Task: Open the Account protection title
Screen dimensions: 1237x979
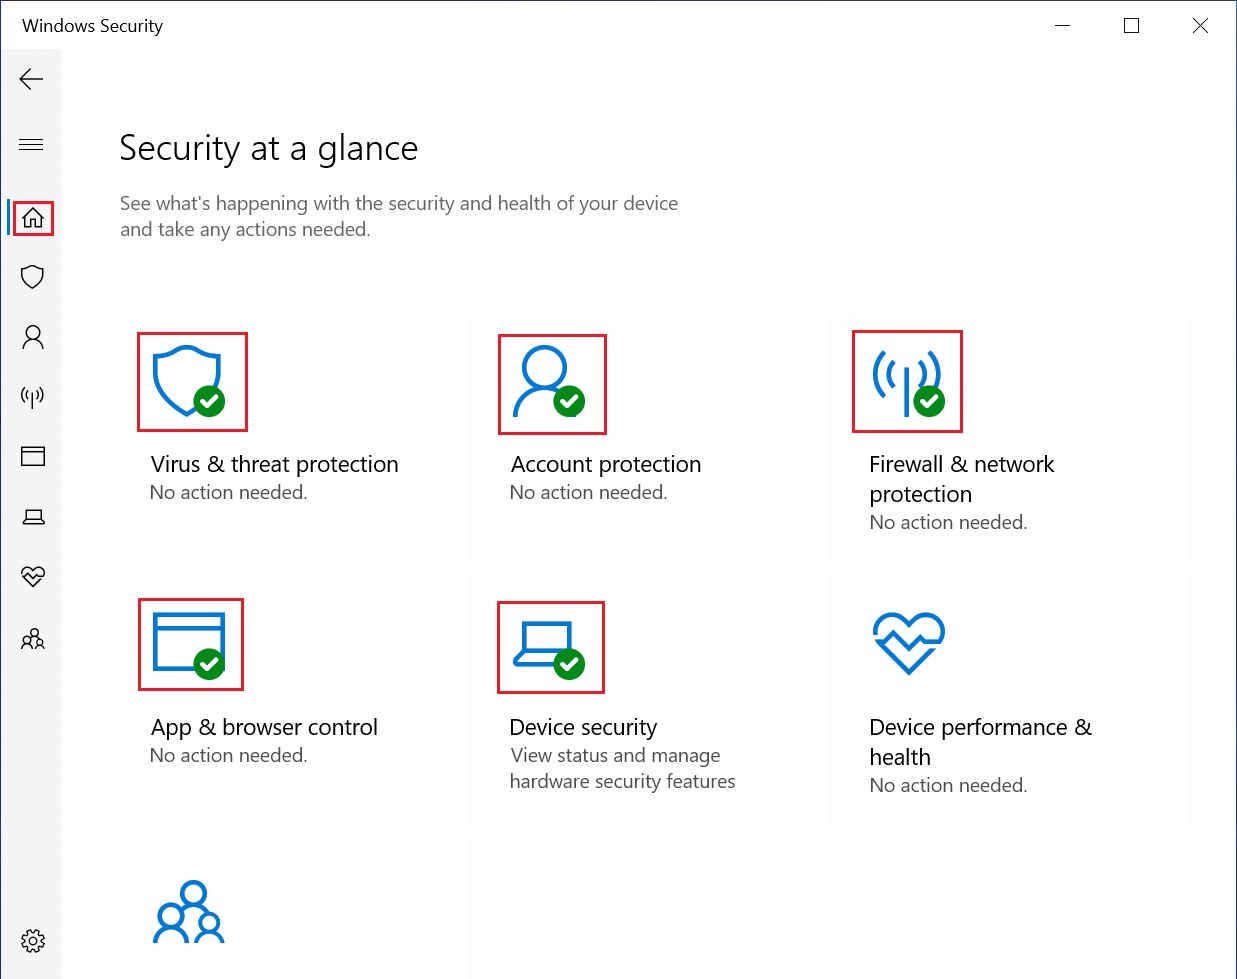Action: 606,464
